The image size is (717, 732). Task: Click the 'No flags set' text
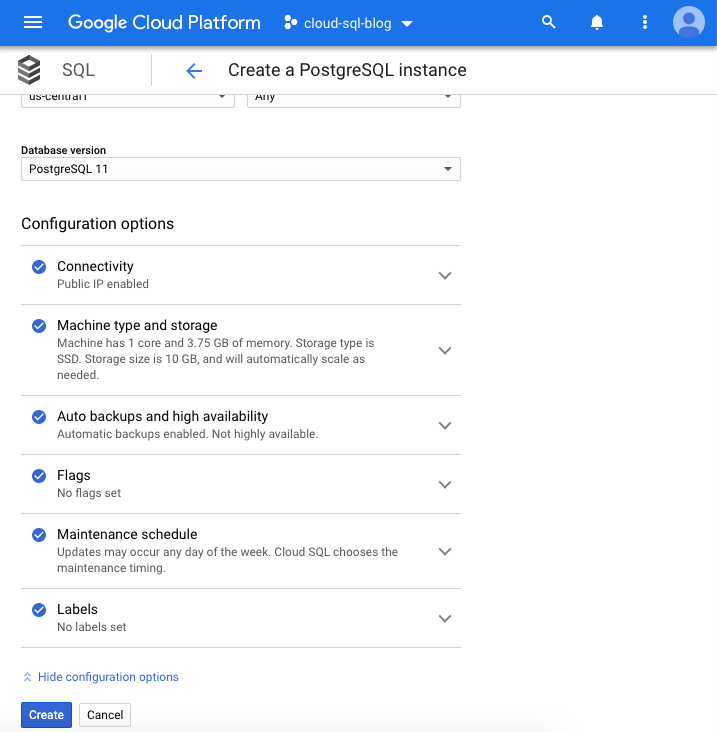pyautogui.click(x=89, y=493)
